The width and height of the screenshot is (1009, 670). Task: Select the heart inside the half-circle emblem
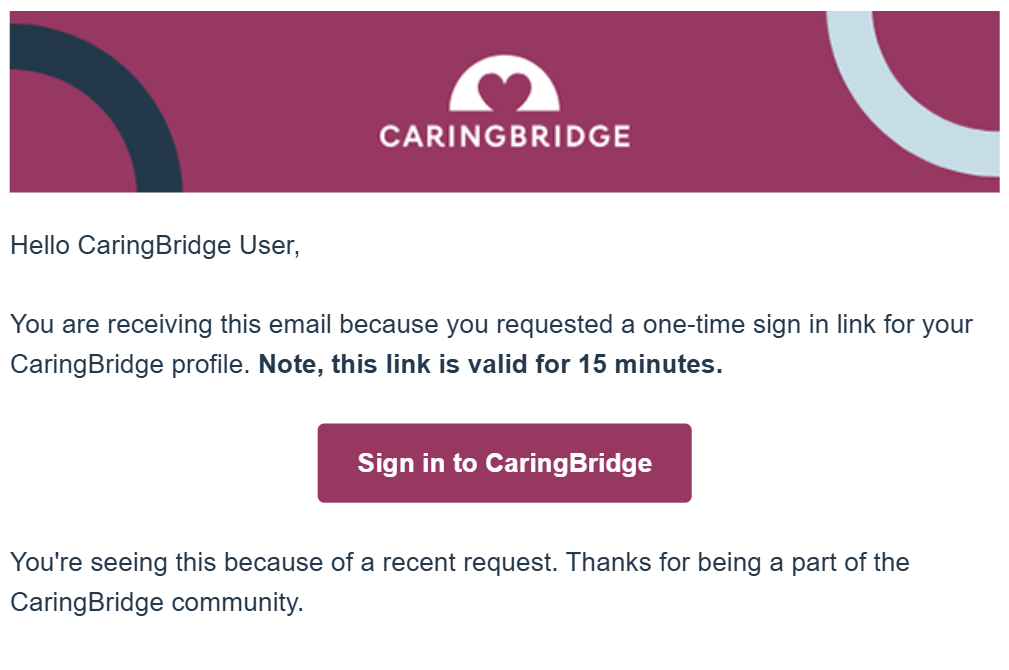(504, 90)
